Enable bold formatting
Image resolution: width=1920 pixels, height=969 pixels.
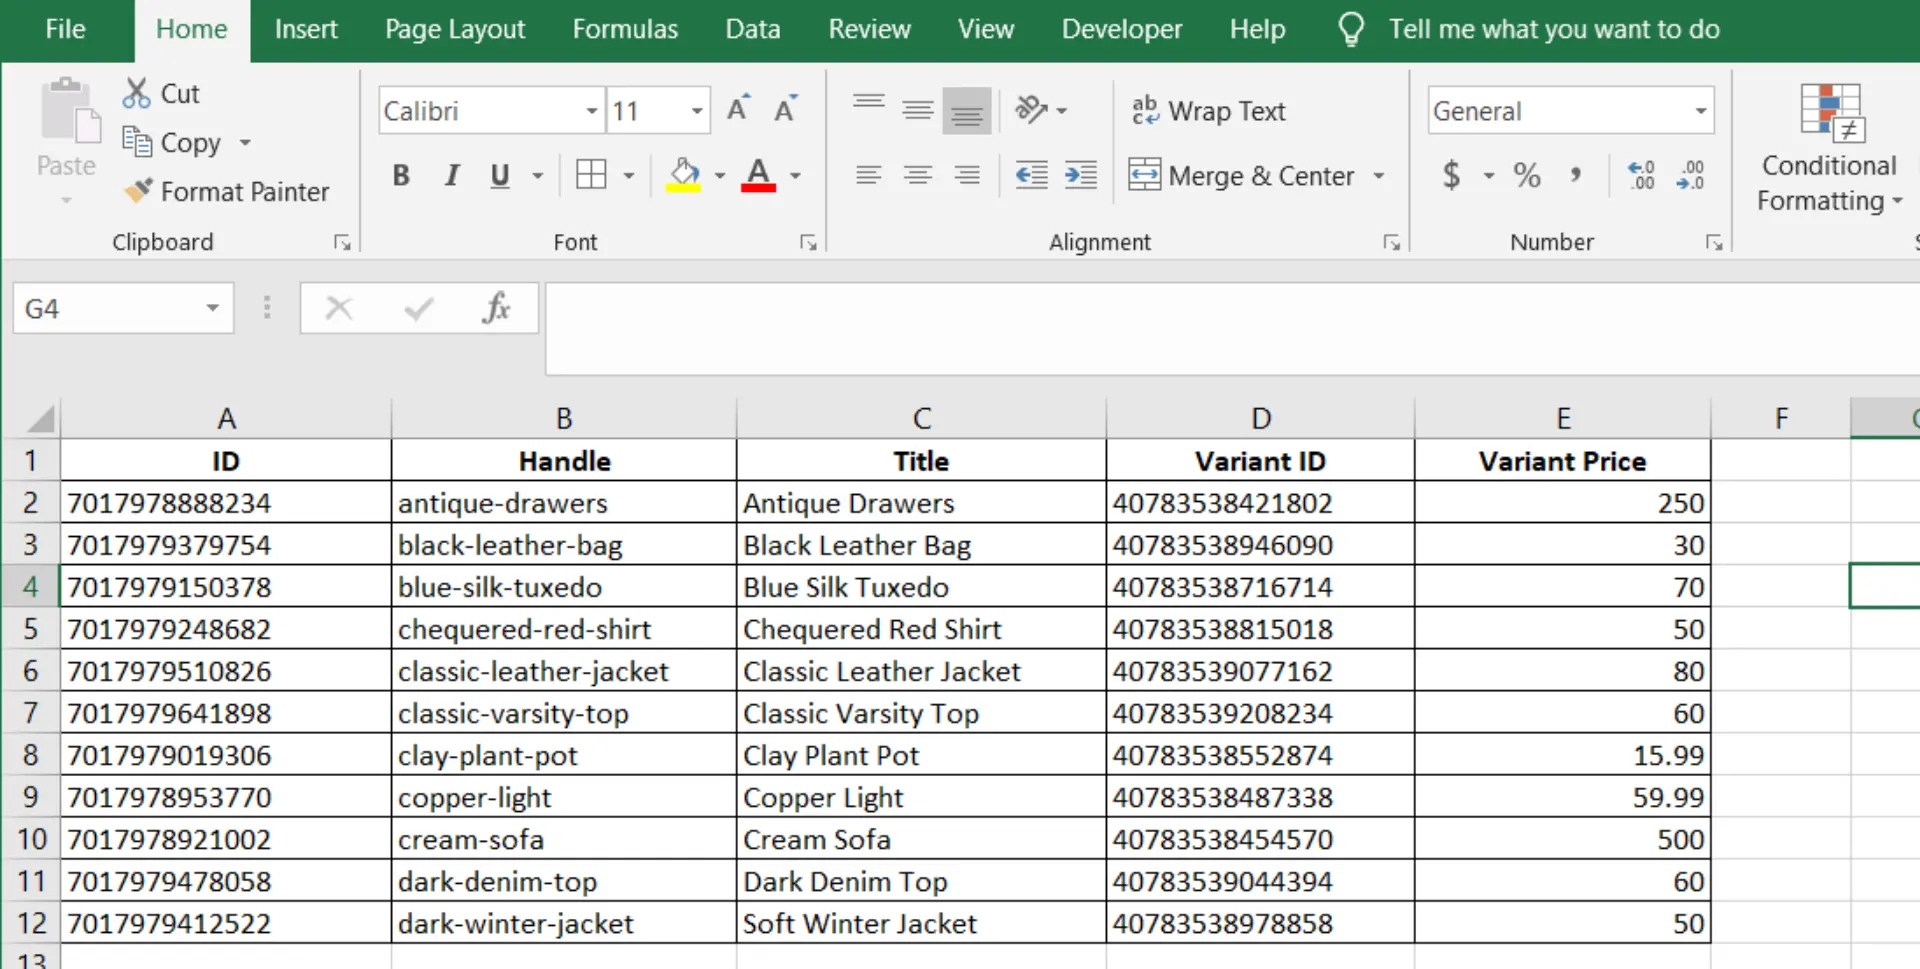[x=401, y=175]
